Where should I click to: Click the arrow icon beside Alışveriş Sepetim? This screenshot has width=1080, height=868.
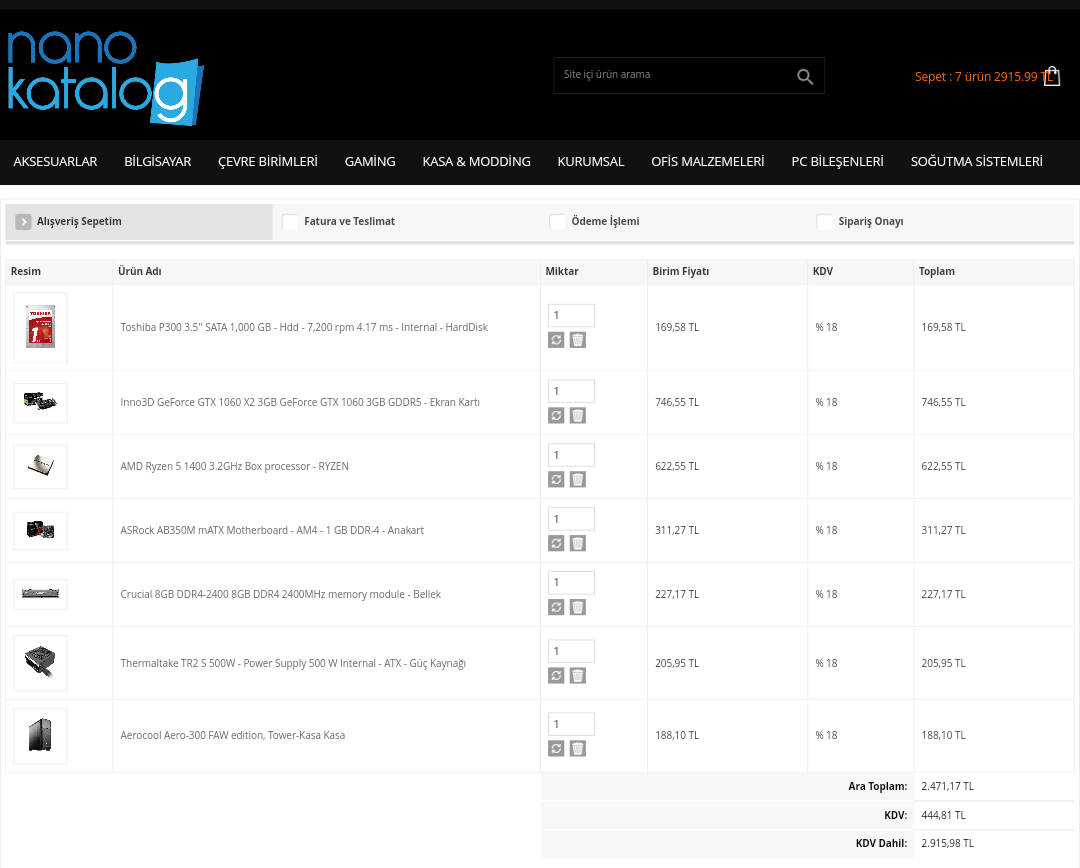(23, 221)
